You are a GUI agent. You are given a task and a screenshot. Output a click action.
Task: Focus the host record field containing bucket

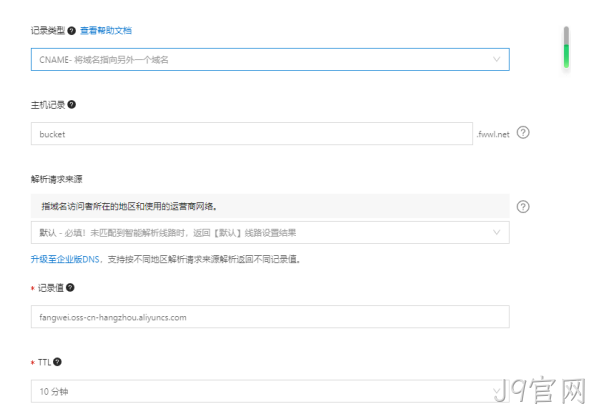(x=252, y=134)
